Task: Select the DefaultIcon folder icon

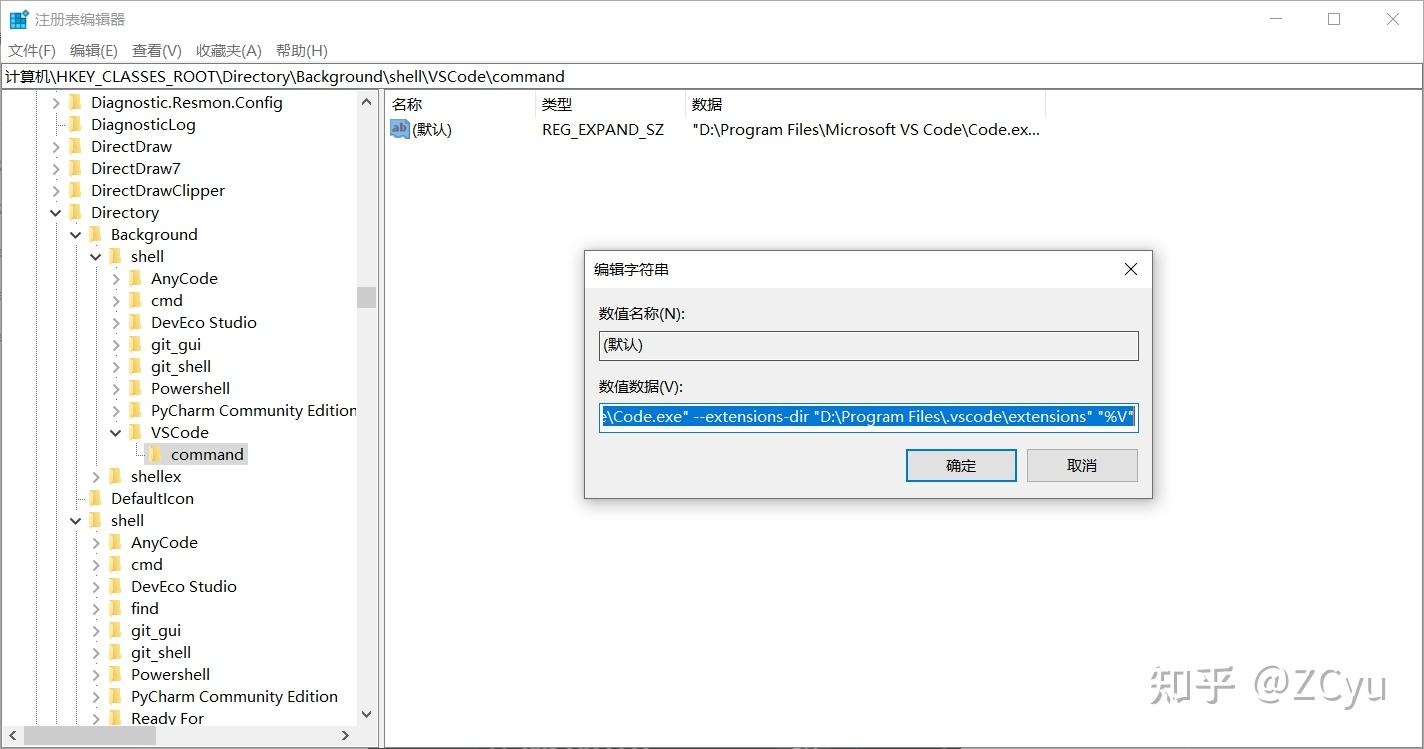Action: [x=98, y=498]
